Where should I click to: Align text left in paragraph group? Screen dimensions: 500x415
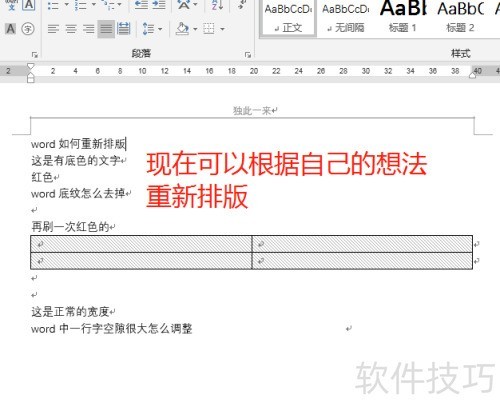coord(53,29)
